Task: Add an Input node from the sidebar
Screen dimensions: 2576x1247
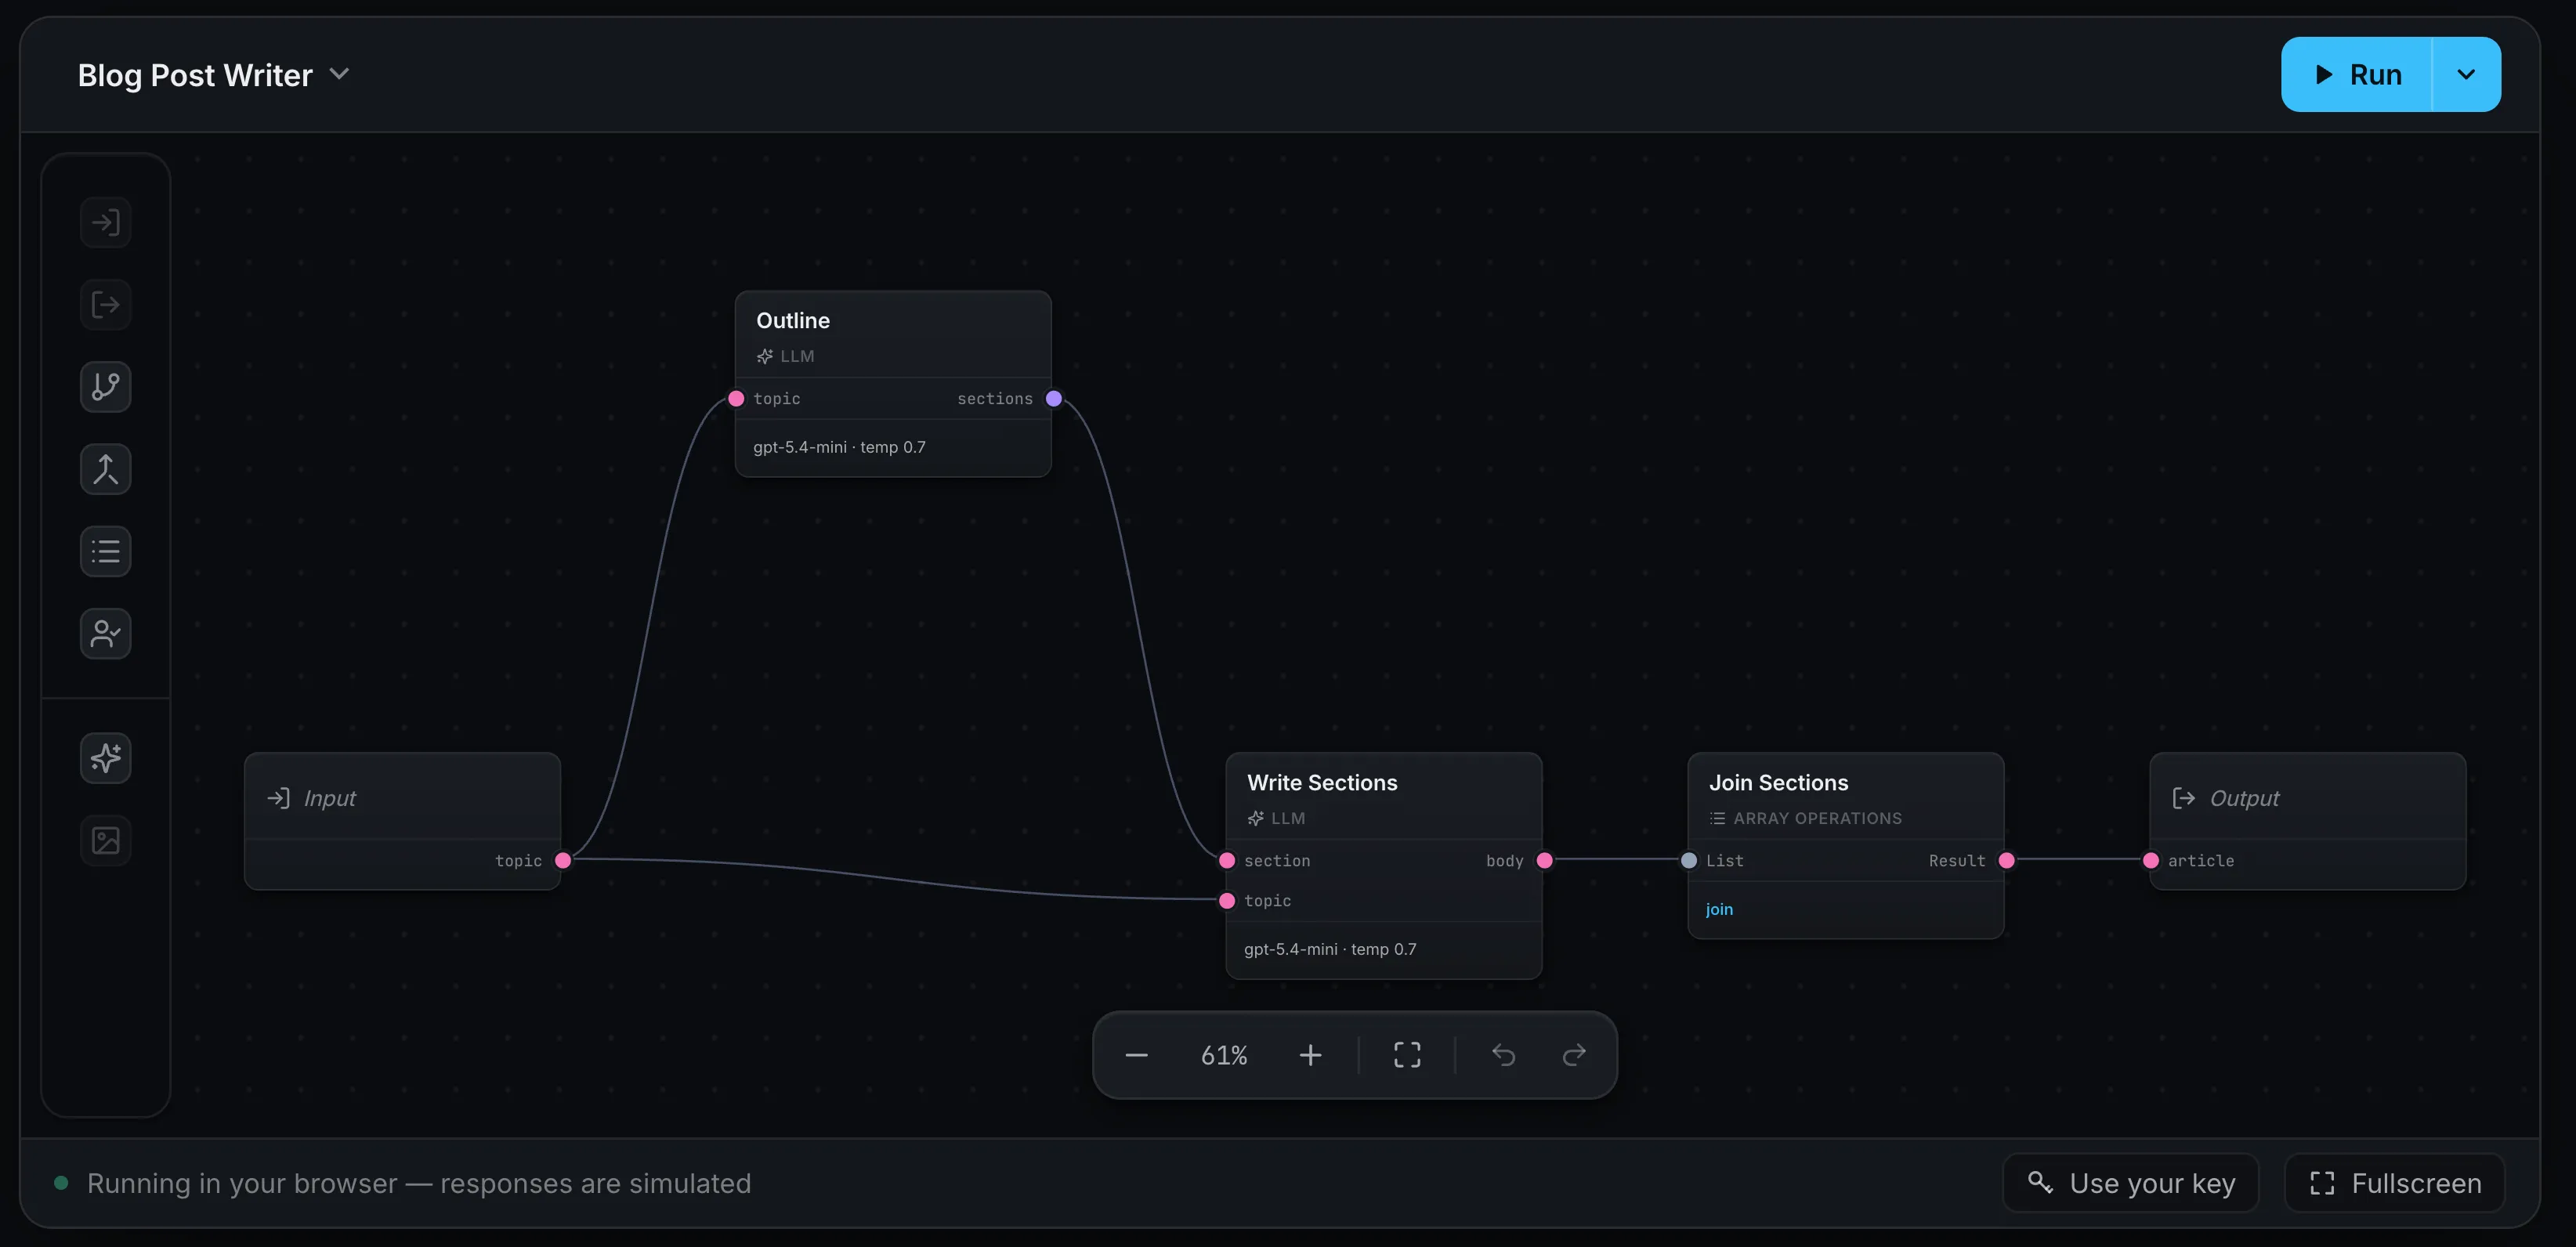Action: 105,222
